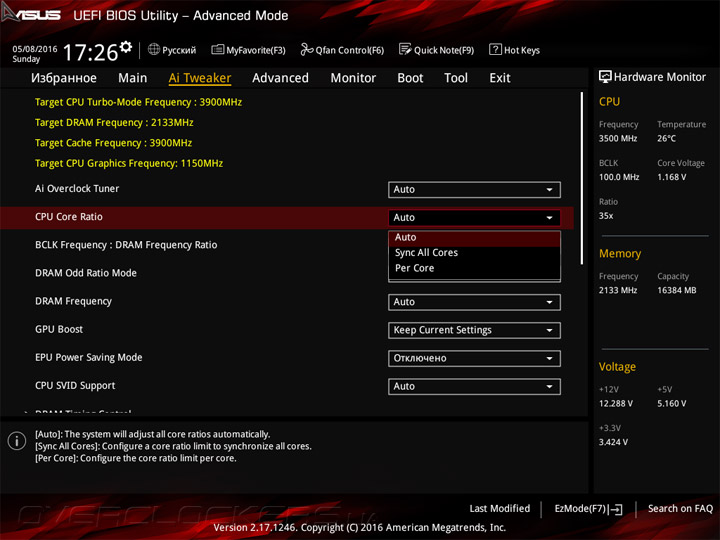Open the clock settings gear icon
The height and width of the screenshot is (540, 720).
[126, 46]
